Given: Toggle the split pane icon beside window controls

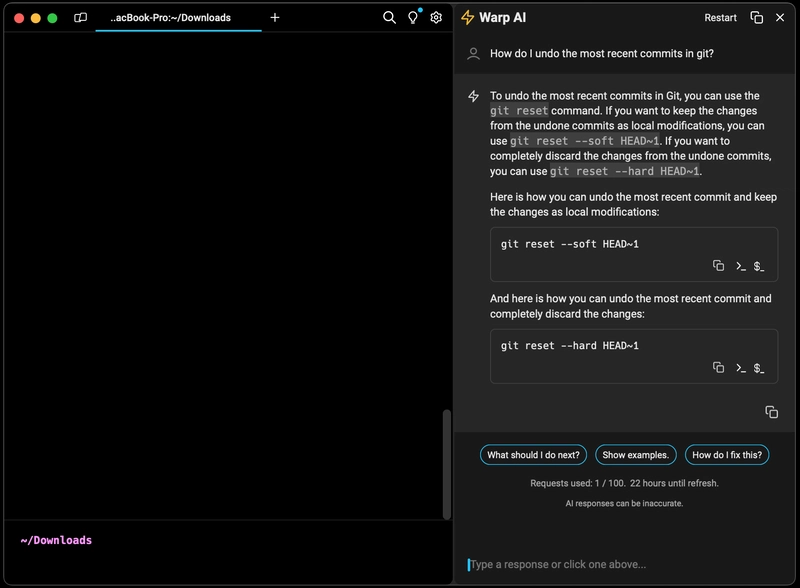Looking at the screenshot, I should [81, 18].
